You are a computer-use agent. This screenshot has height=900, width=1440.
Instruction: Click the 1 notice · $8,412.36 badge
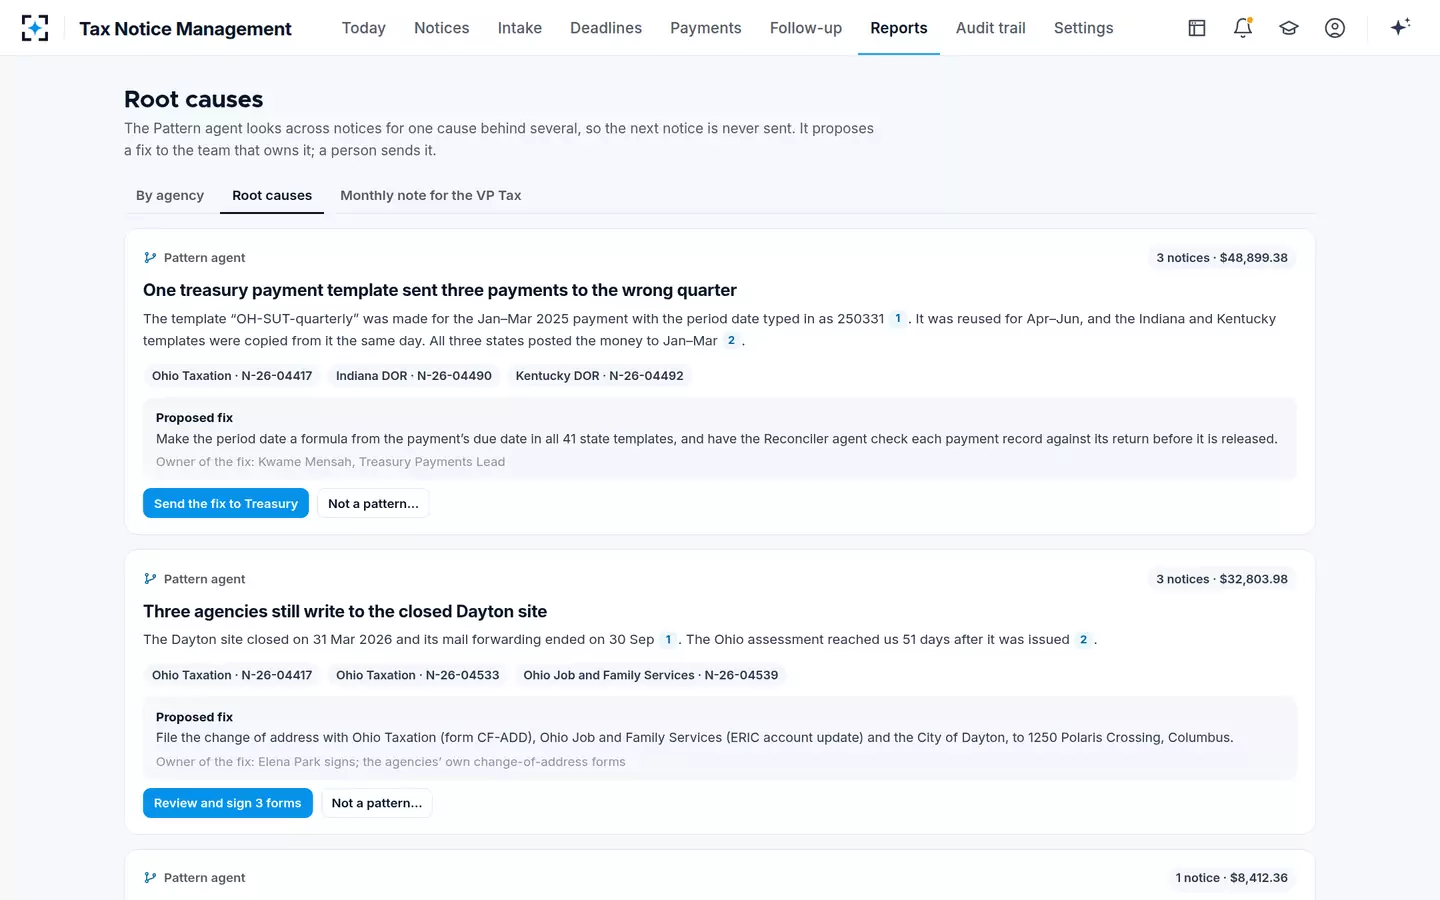pos(1232,878)
